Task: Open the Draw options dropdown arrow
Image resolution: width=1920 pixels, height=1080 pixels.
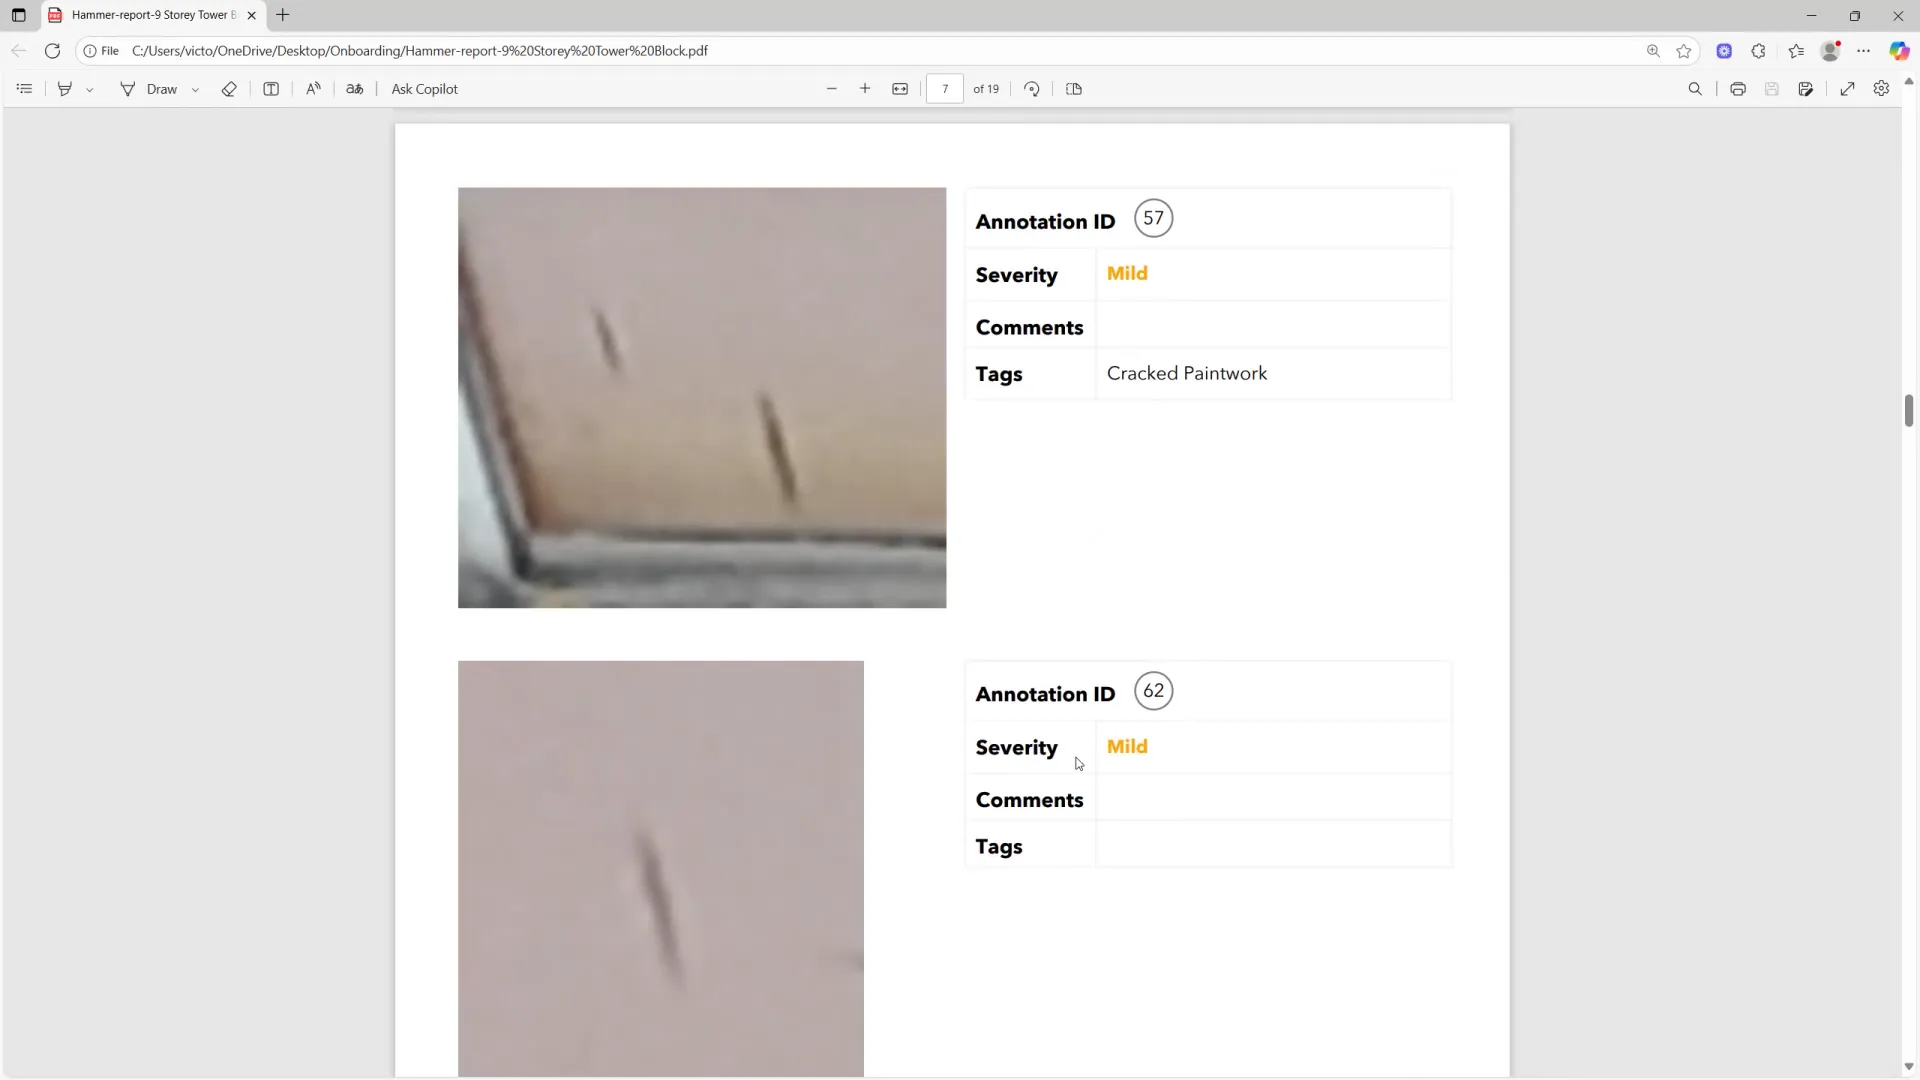Action: pos(195,90)
